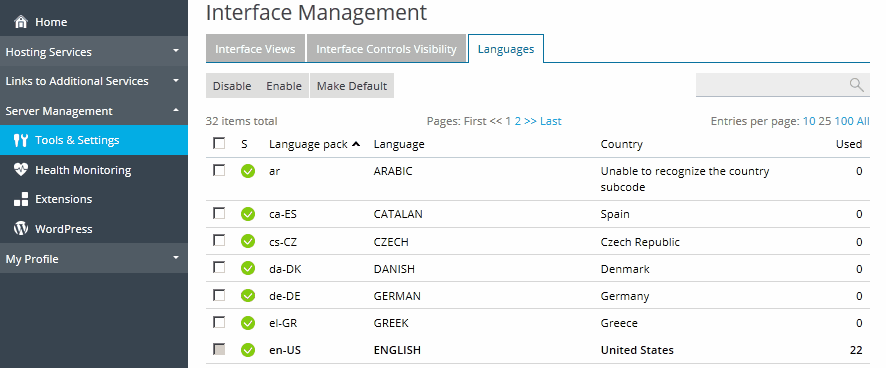Click the Language pack sort arrow
The height and width of the screenshot is (368, 886).
[x=356, y=144]
